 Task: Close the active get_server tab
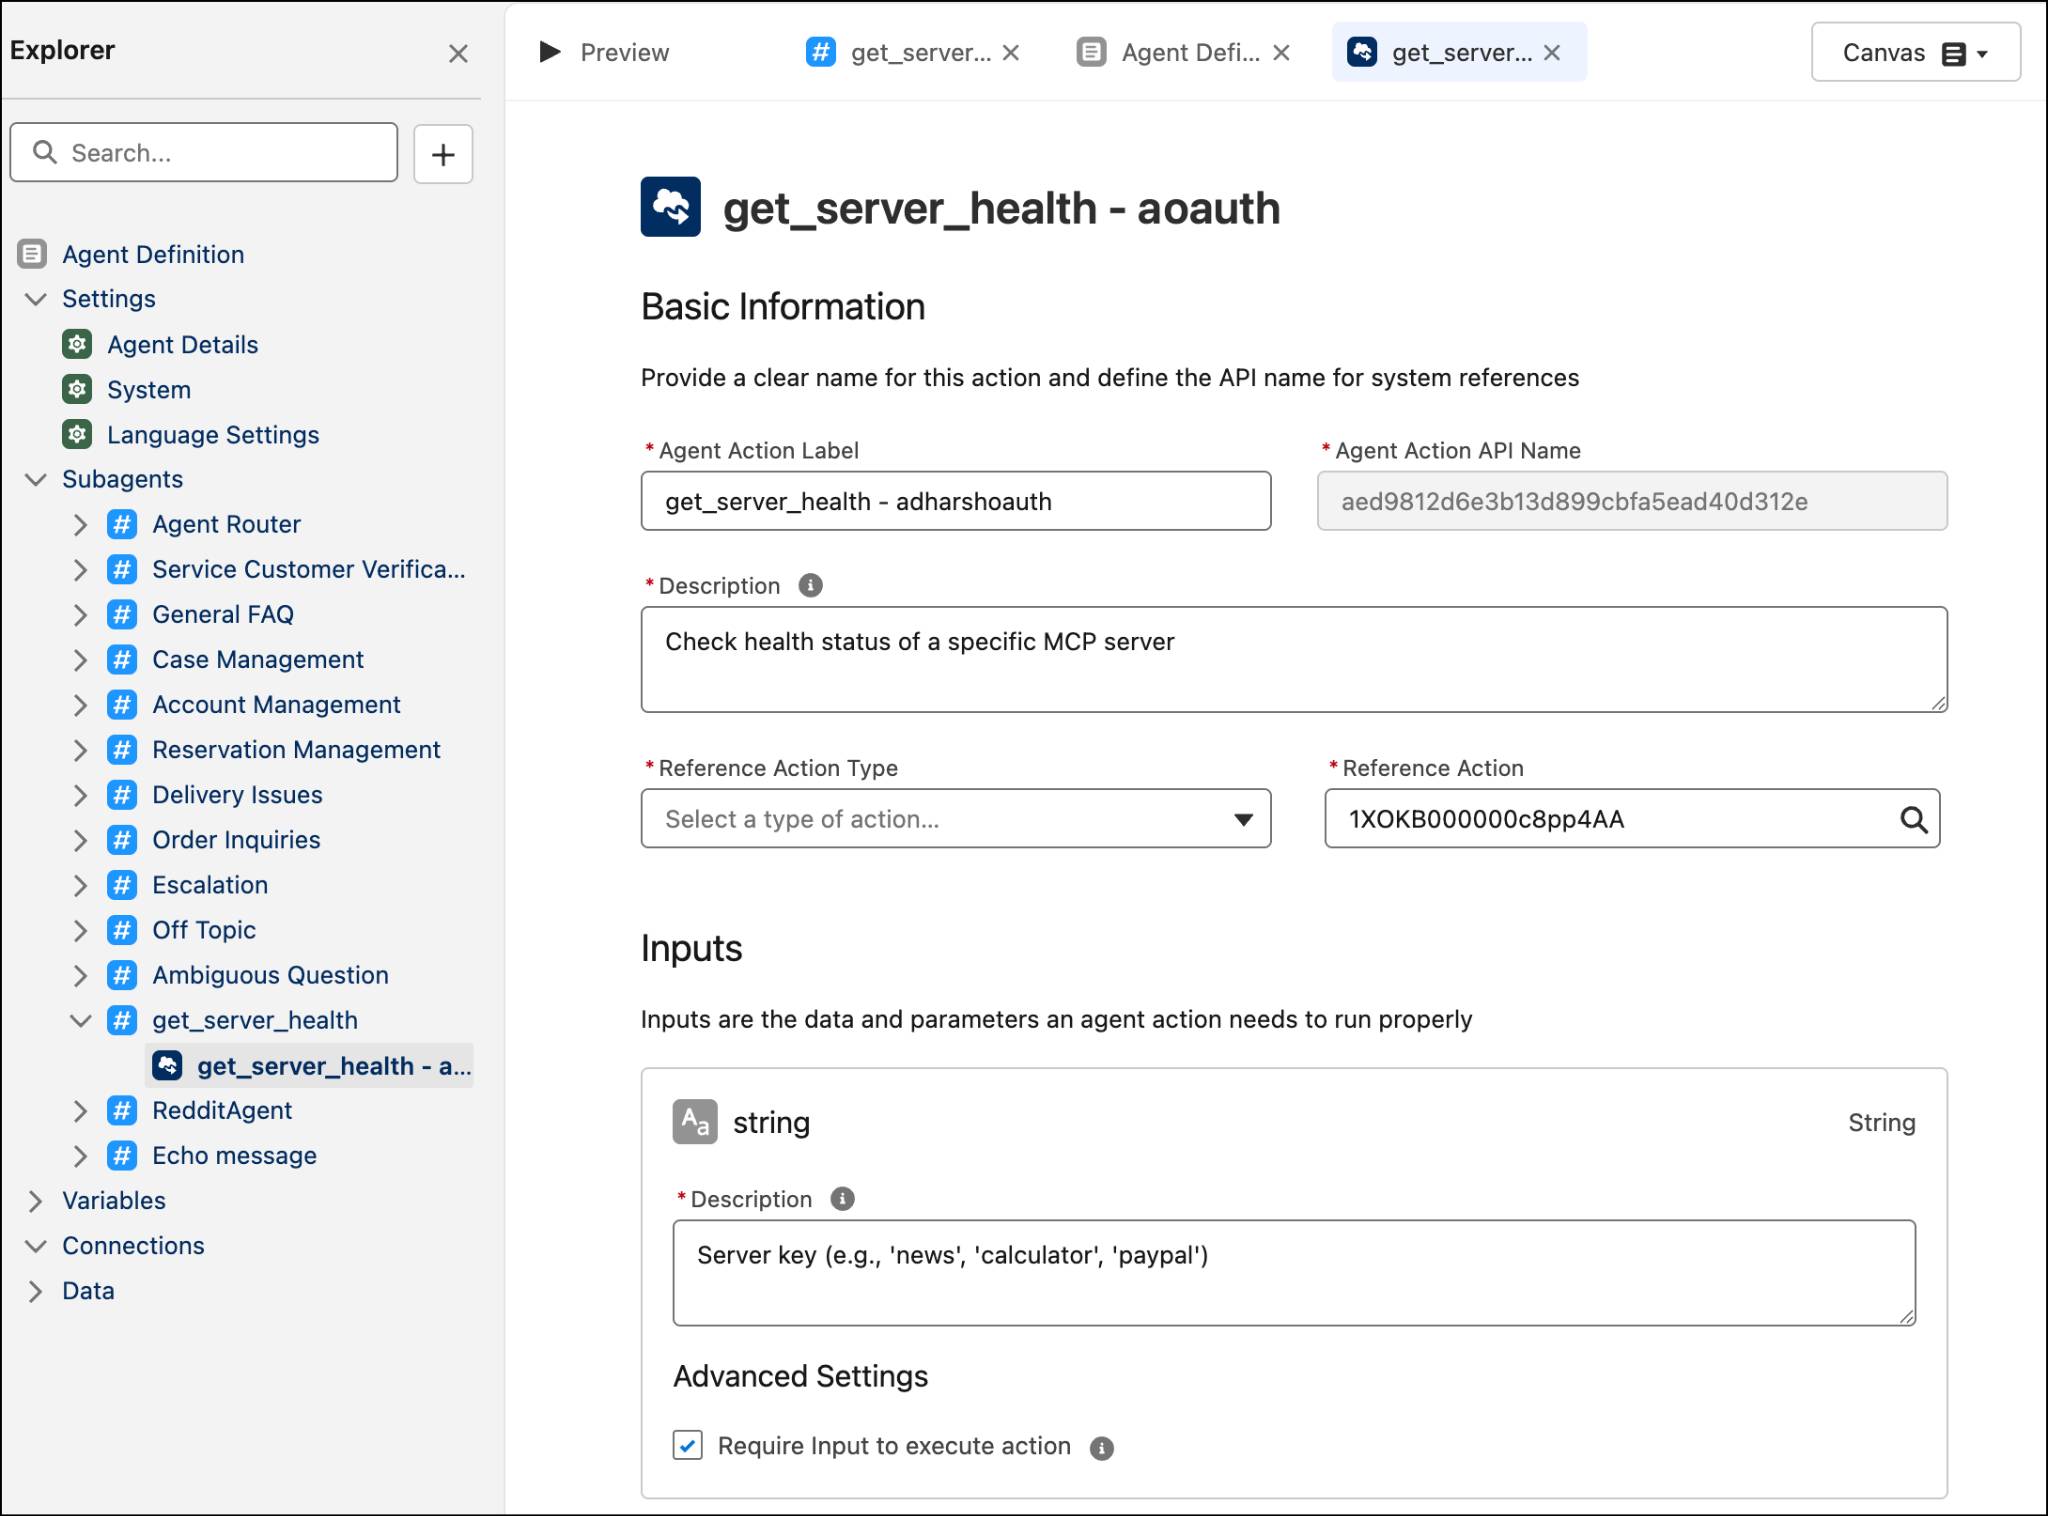tap(1552, 53)
